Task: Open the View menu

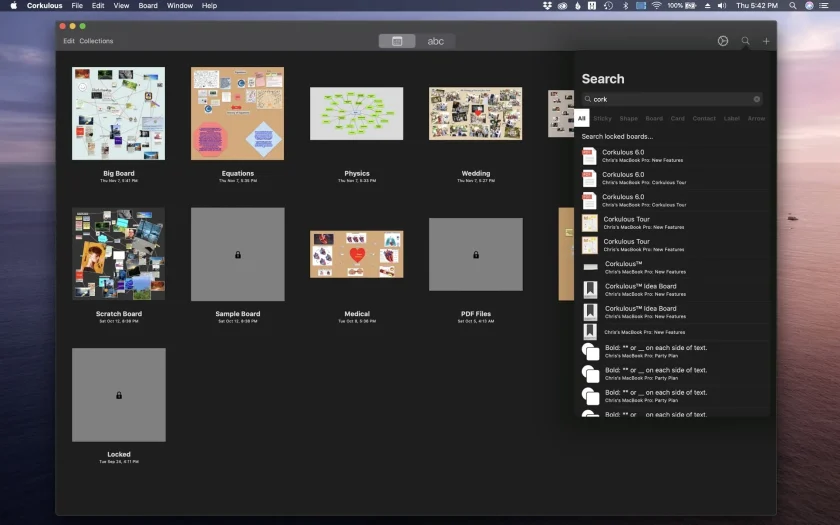Action: click(121, 5)
